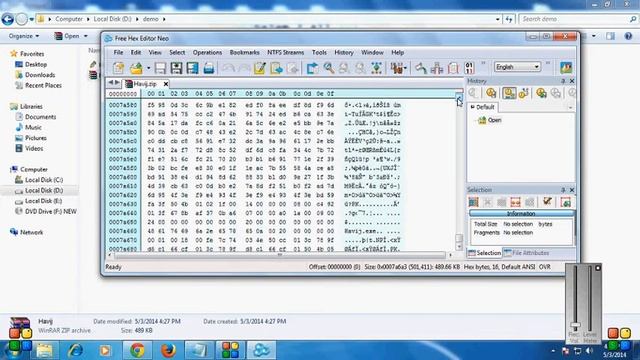Screen dimensions: 640x360
Task: Click the Level Meter slider track
Action: (x=589, y=298)
